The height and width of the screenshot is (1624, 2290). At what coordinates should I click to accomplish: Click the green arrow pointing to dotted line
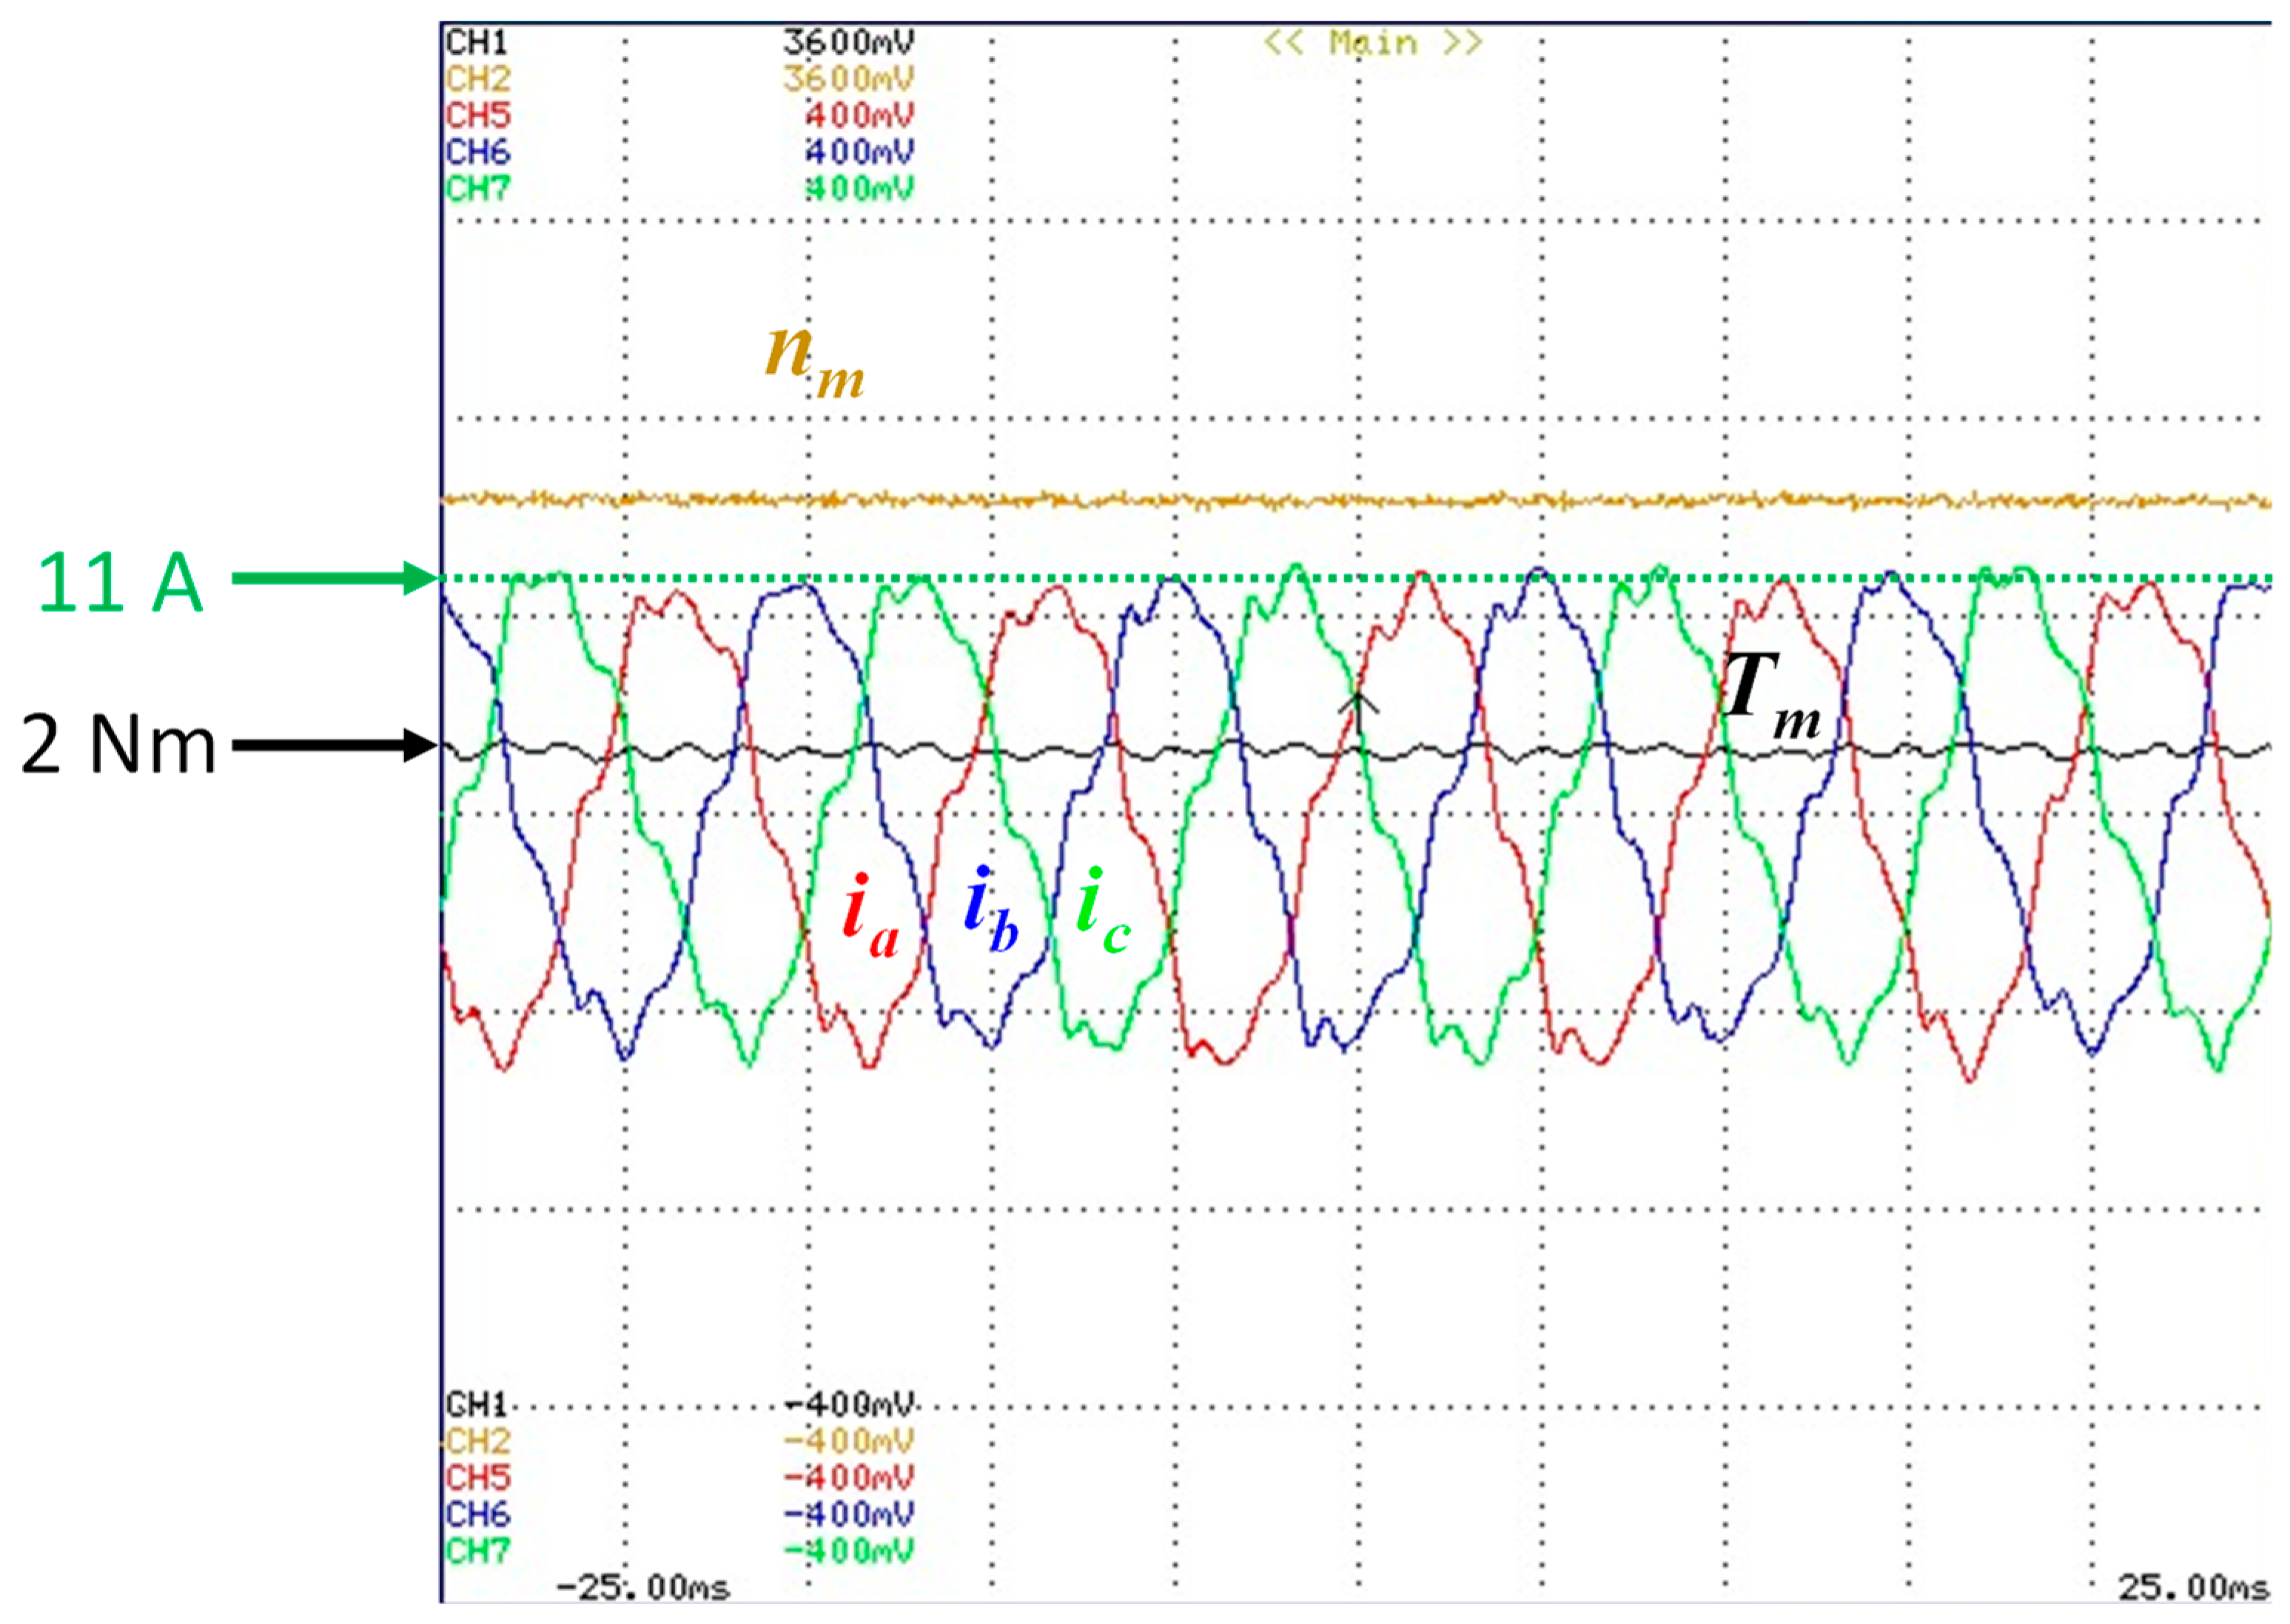click(335, 578)
